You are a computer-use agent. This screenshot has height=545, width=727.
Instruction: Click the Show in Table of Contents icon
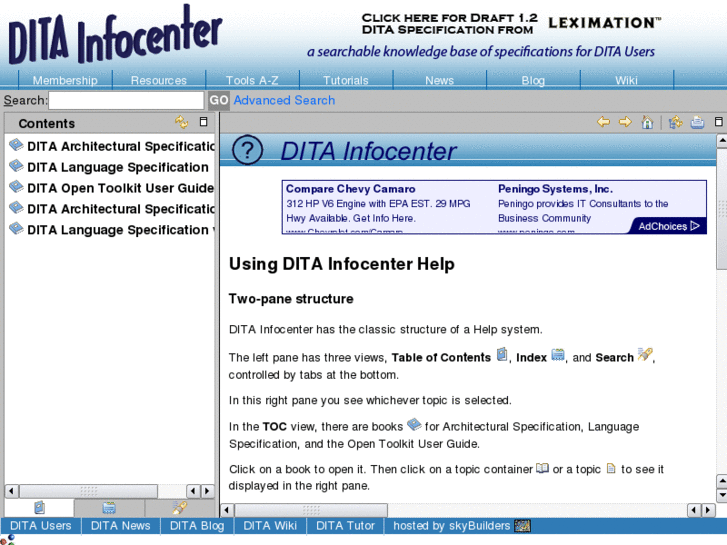676,122
